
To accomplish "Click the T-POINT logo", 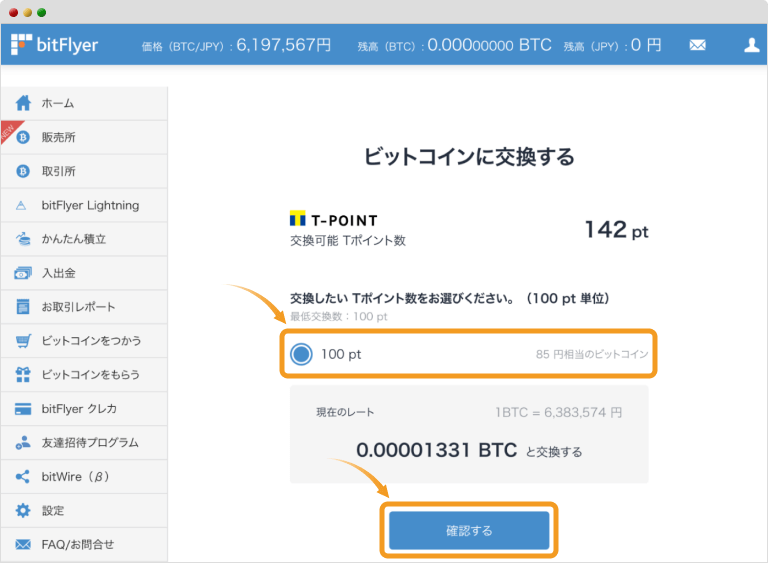I will (x=334, y=220).
